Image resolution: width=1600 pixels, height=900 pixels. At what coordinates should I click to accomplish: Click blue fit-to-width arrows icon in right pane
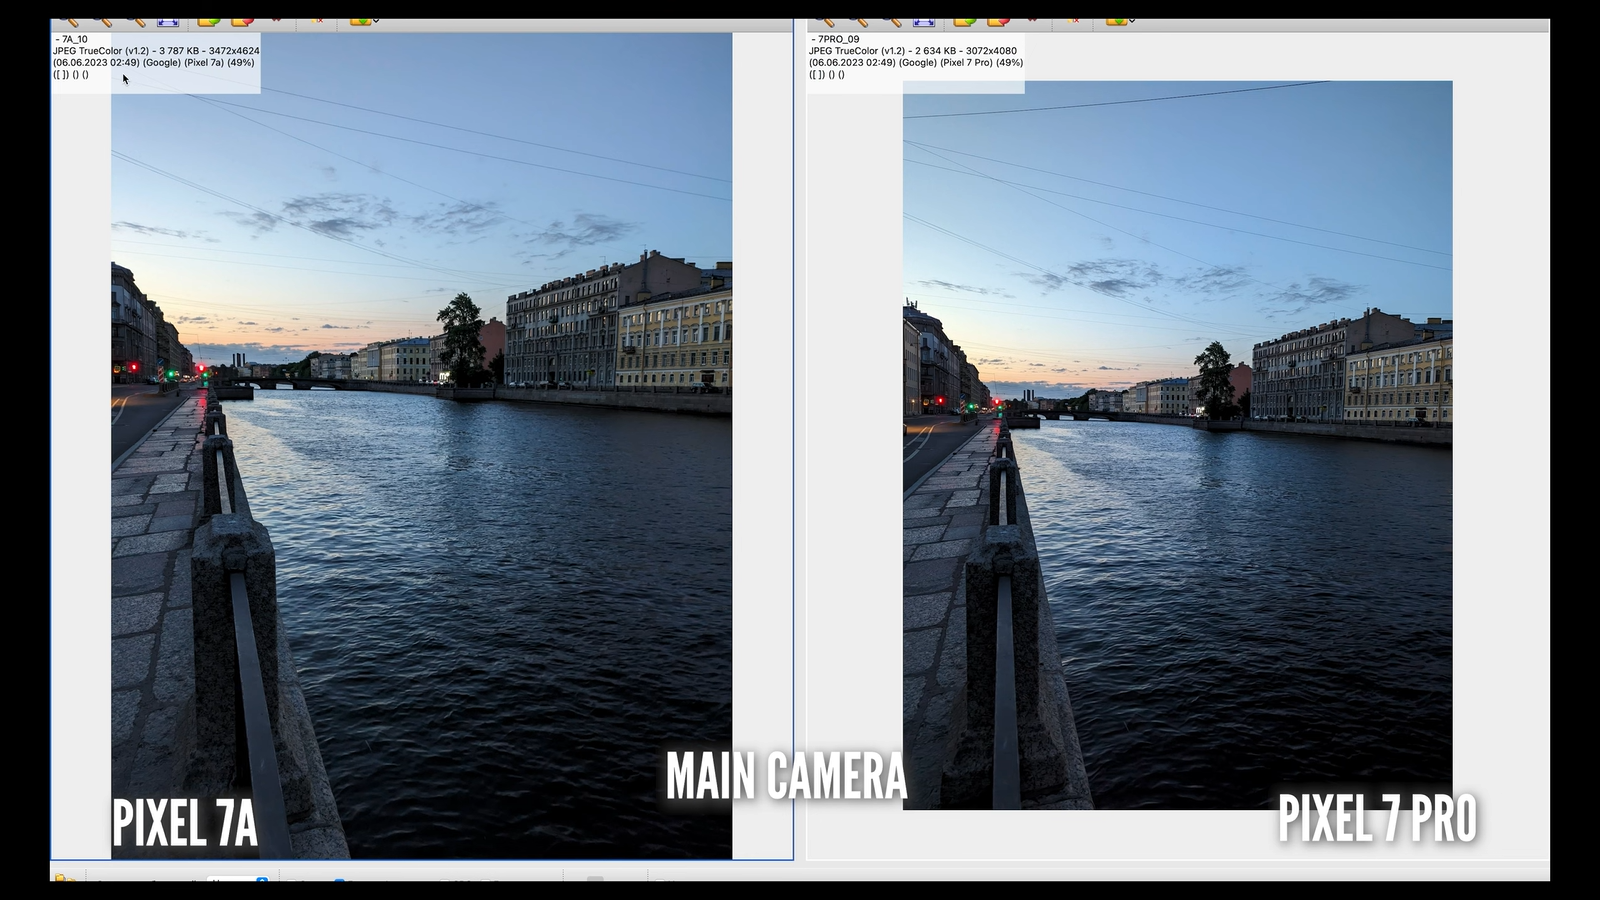(923, 21)
